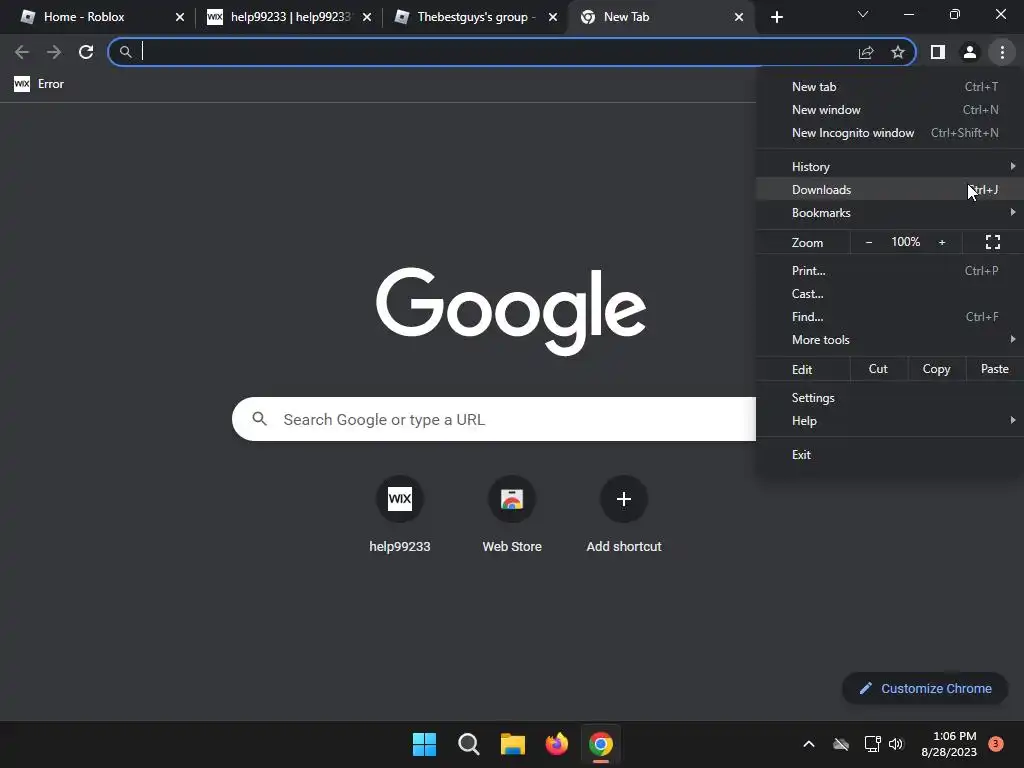1024x768 pixels.
Task: Click the browser back arrow
Action: (x=22, y=52)
